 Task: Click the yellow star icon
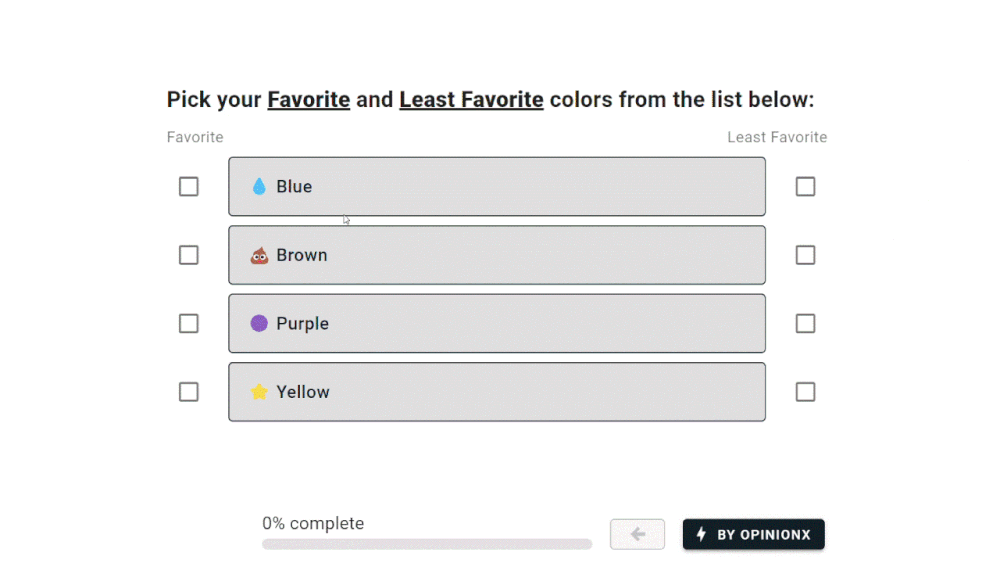259,392
